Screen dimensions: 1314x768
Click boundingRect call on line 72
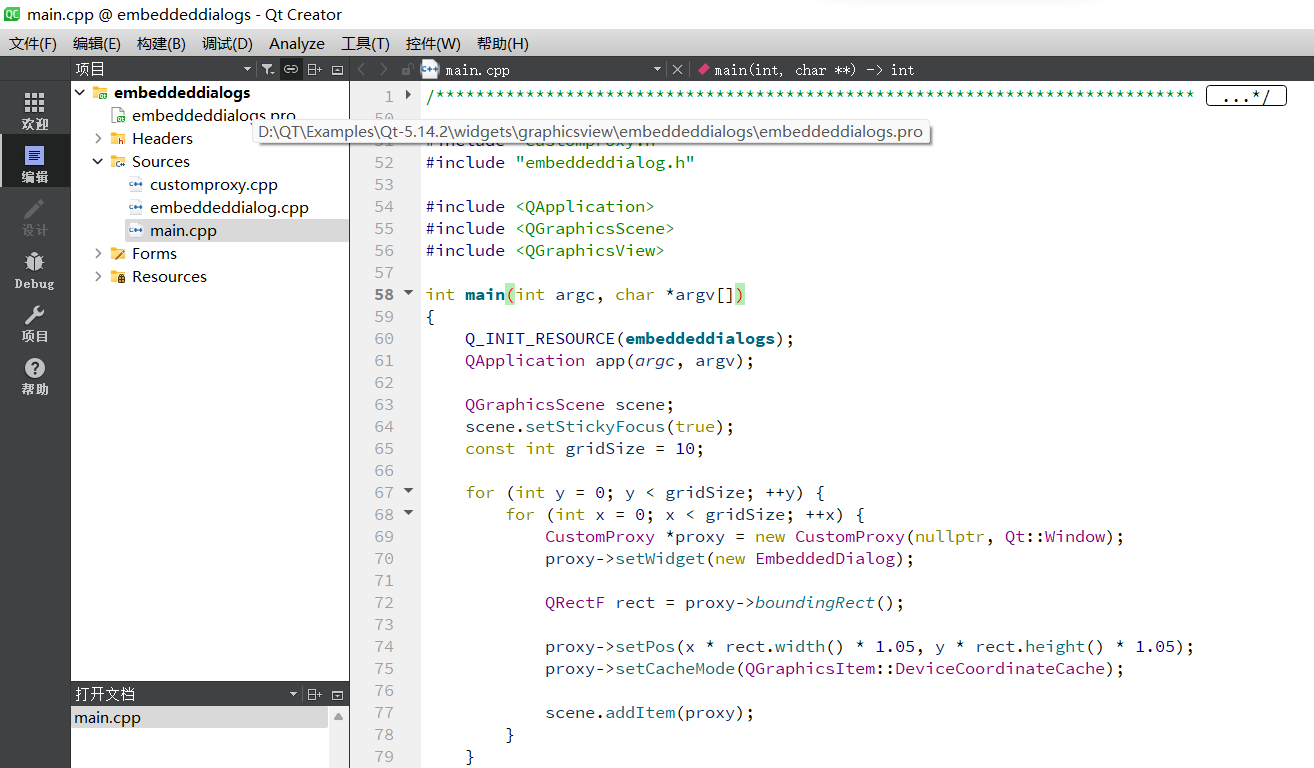coord(815,602)
